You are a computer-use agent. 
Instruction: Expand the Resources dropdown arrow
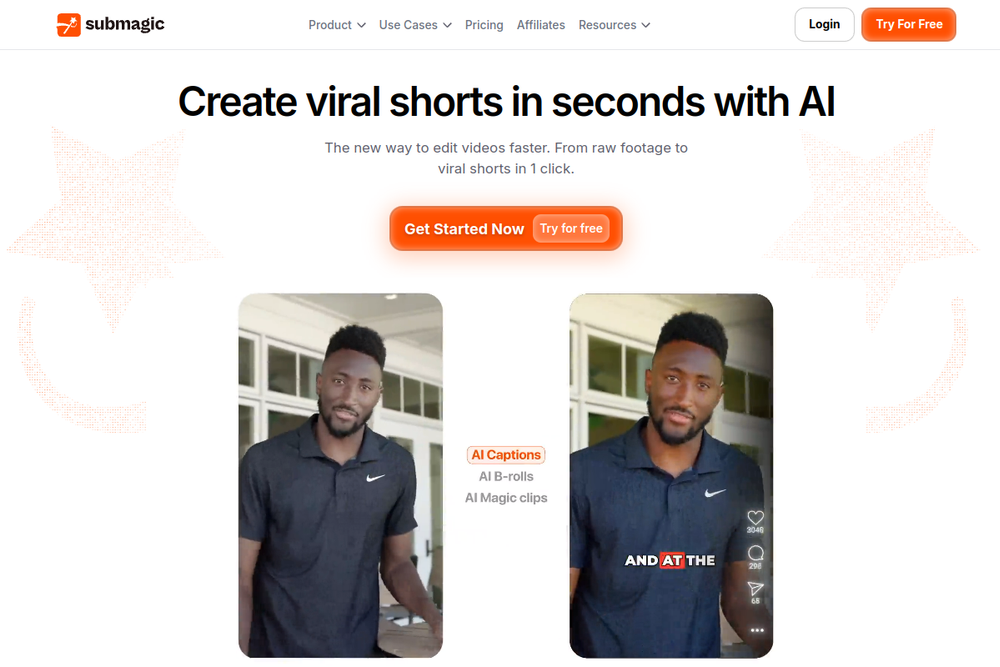tap(646, 25)
